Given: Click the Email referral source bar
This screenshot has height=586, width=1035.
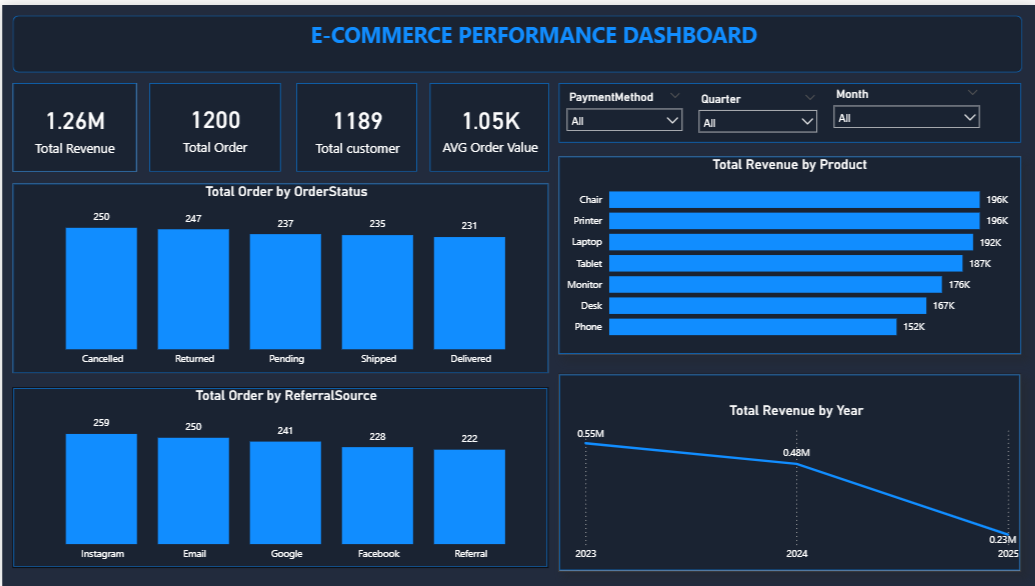Looking at the screenshot, I should tap(193, 491).
